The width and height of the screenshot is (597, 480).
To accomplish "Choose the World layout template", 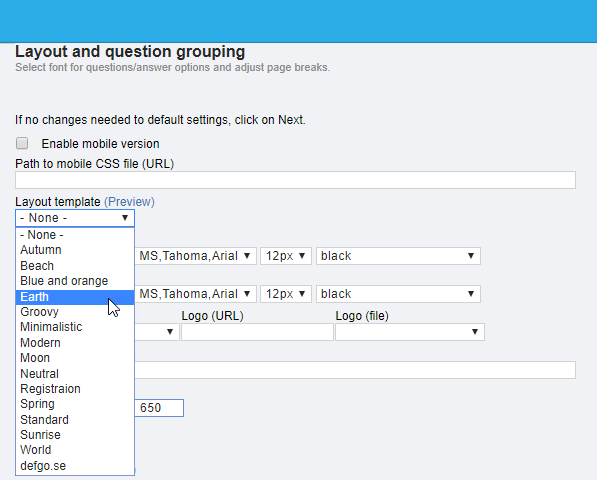I will 75,450.
